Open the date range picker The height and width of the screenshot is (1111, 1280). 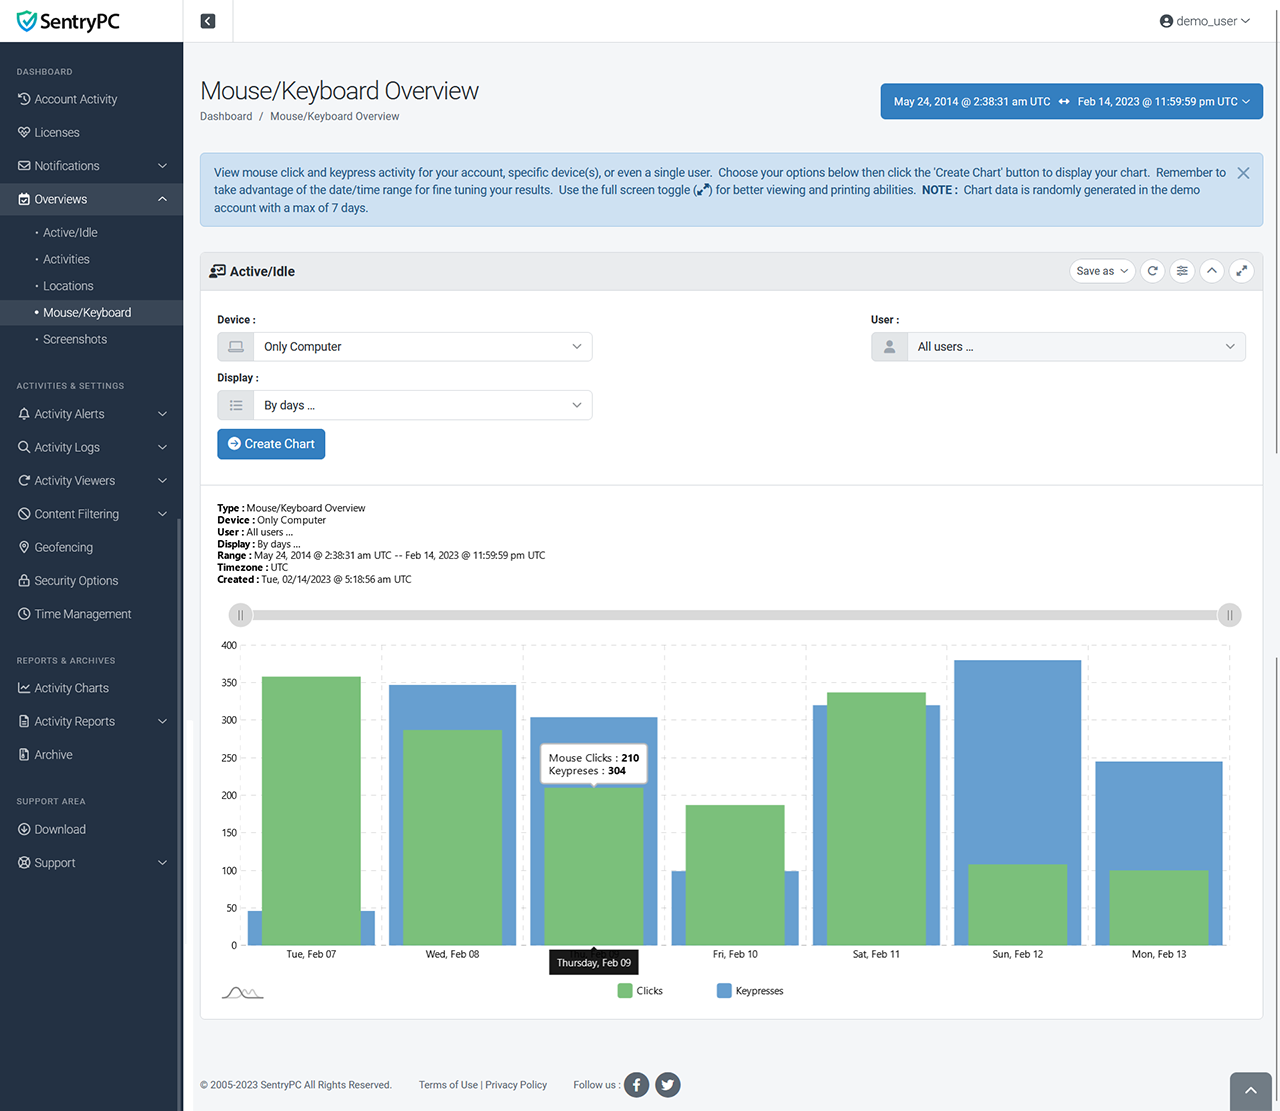click(x=1071, y=101)
